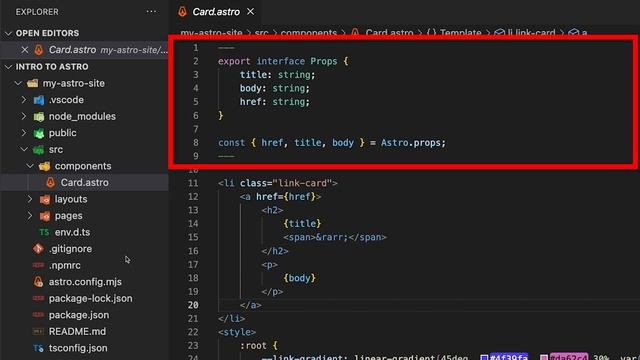Screen dimensions: 640x360
Task: Open Card.astro under components folder
Action: click(x=84, y=182)
